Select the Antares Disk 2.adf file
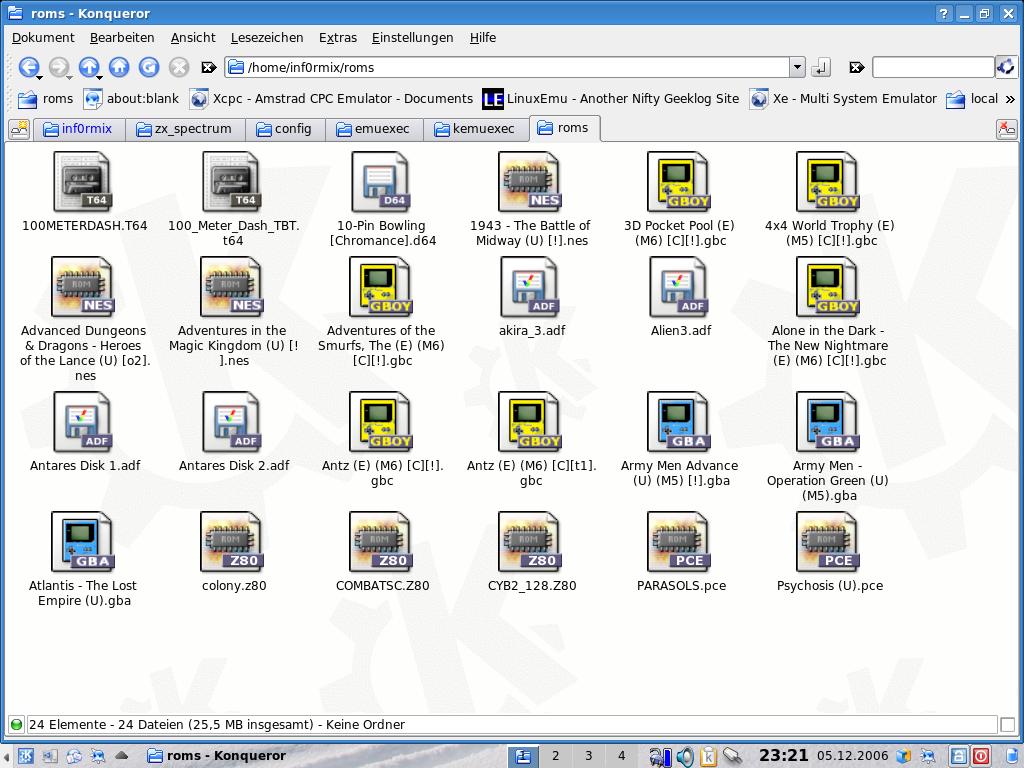The height and width of the screenshot is (768, 1024). point(231,422)
